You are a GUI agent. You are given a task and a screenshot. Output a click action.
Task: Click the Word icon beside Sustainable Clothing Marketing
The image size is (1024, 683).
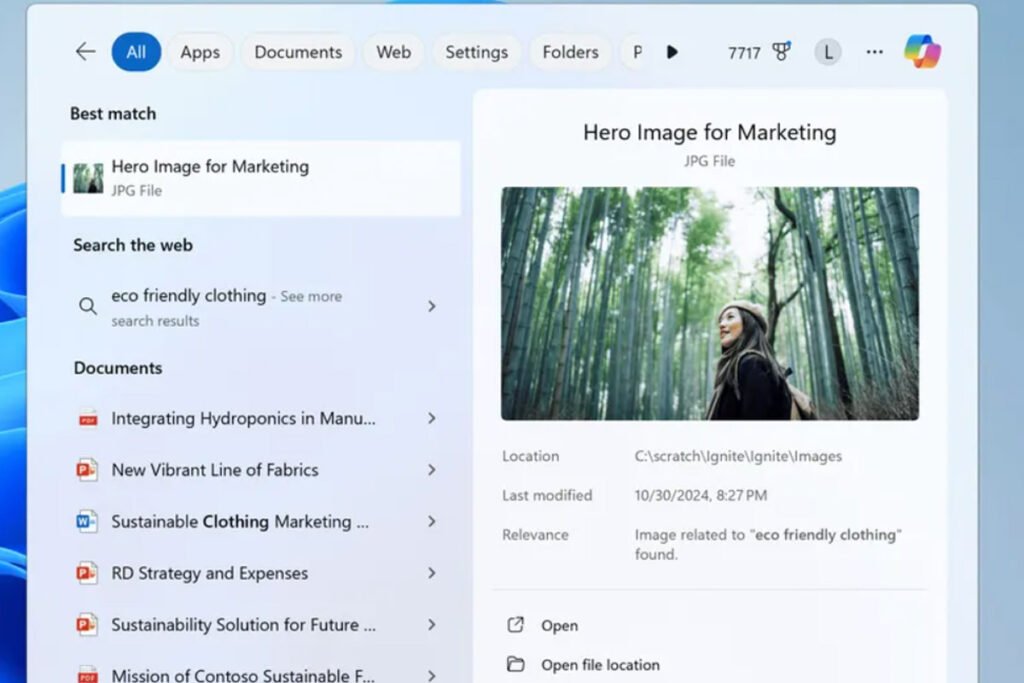(x=88, y=521)
